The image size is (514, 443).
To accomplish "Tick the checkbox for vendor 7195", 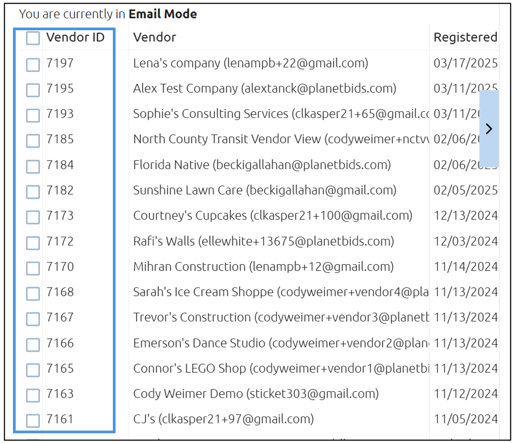I will click(33, 90).
